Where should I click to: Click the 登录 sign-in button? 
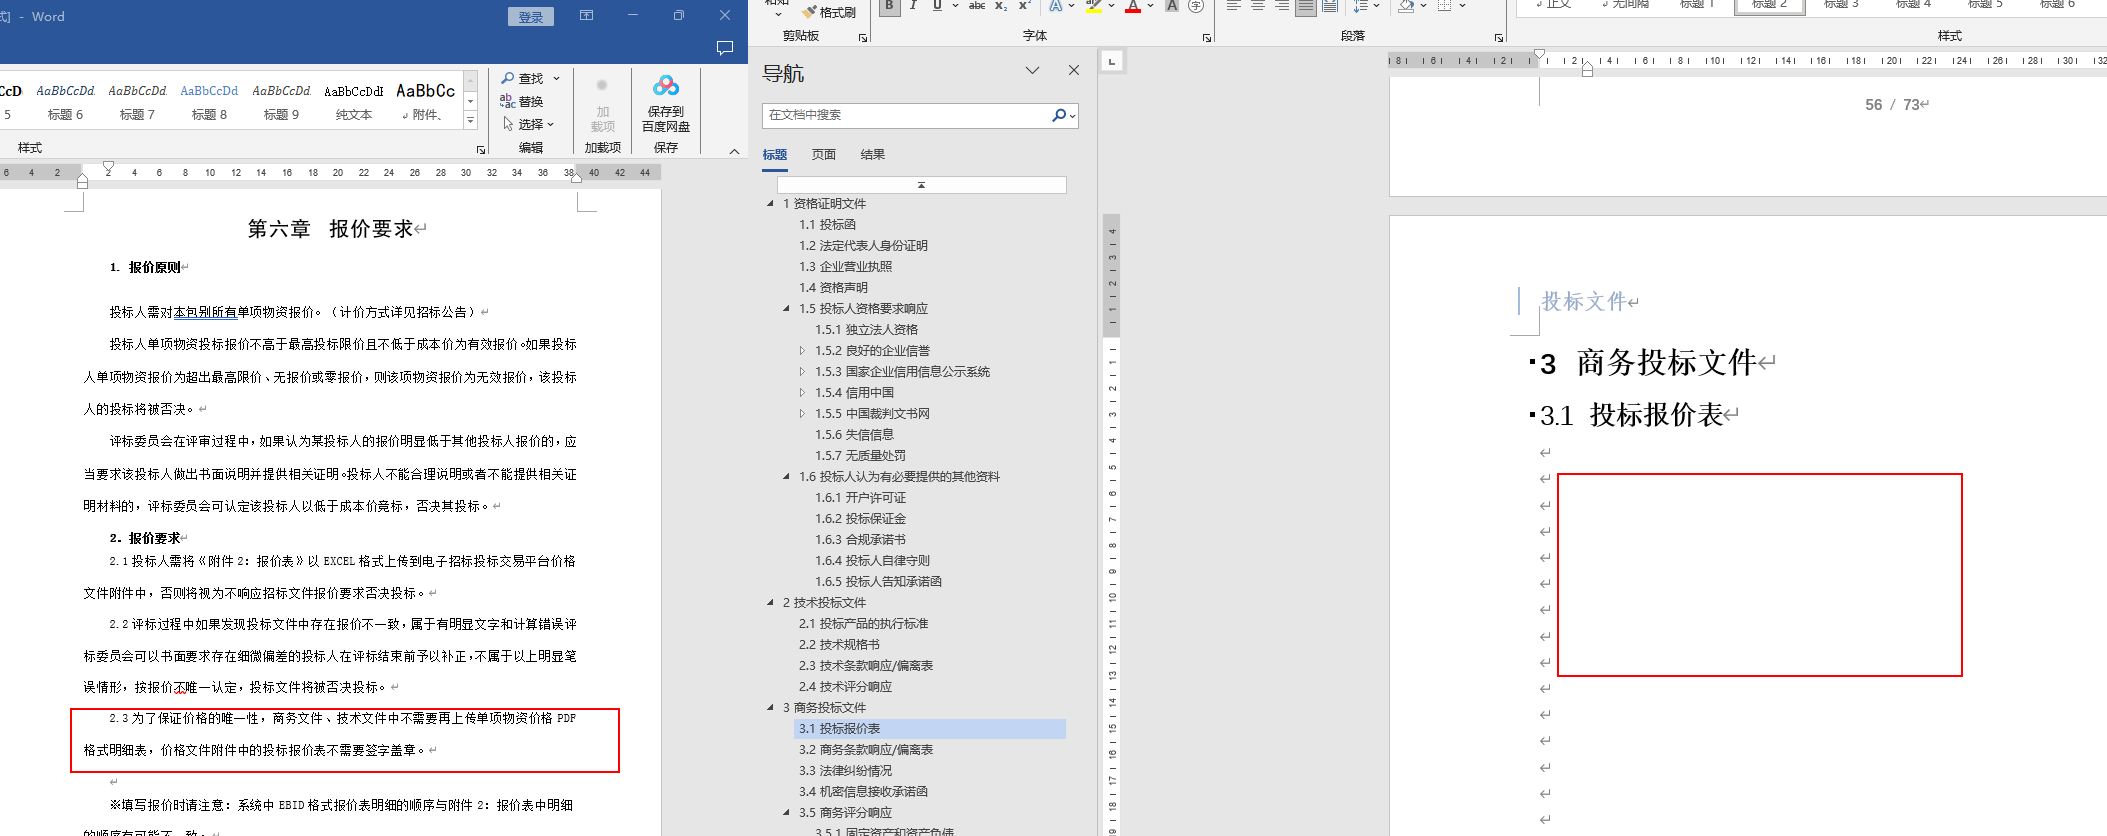click(x=531, y=17)
